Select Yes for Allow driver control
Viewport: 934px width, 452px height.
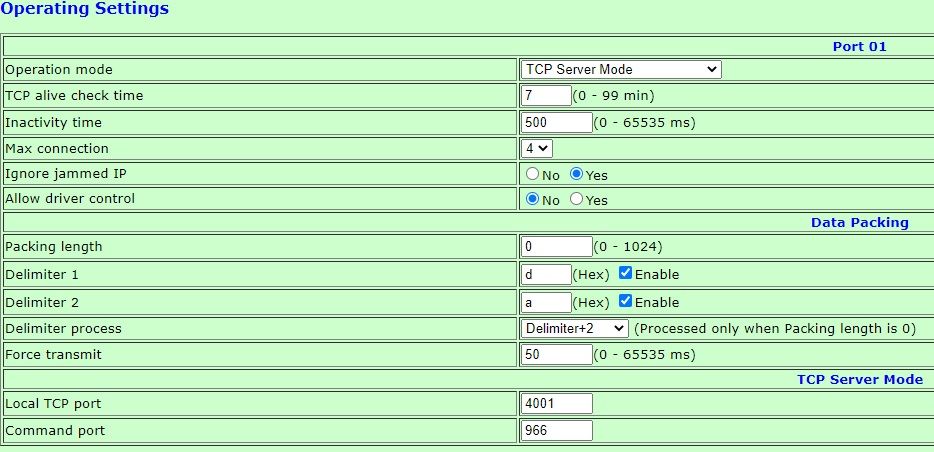point(576,199)
